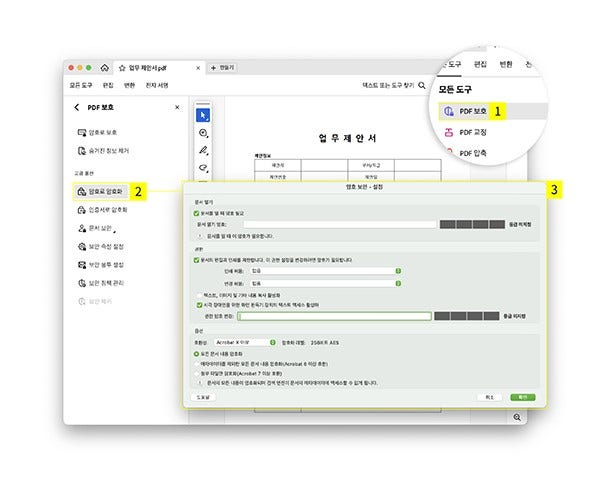The width and height of the screenshot is (600, 480).
Task: Select the highlighter pen tool
Action: (203, 150)
